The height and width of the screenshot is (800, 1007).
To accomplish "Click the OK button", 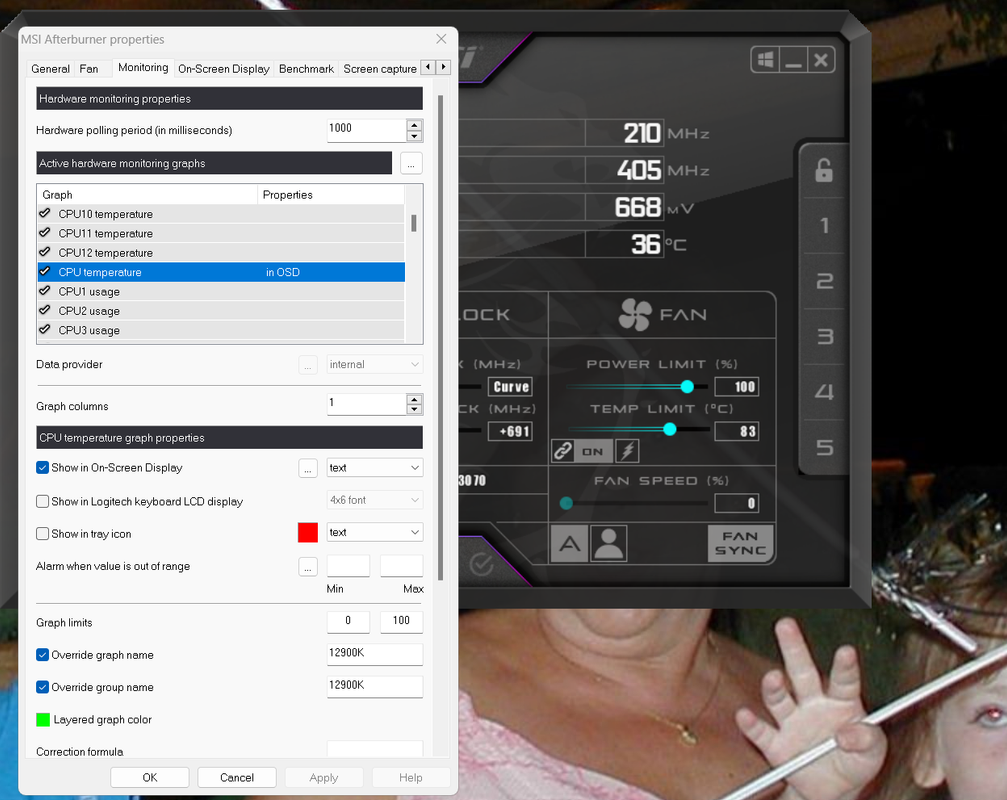I will pyautogui.click(x=150, y=778).
